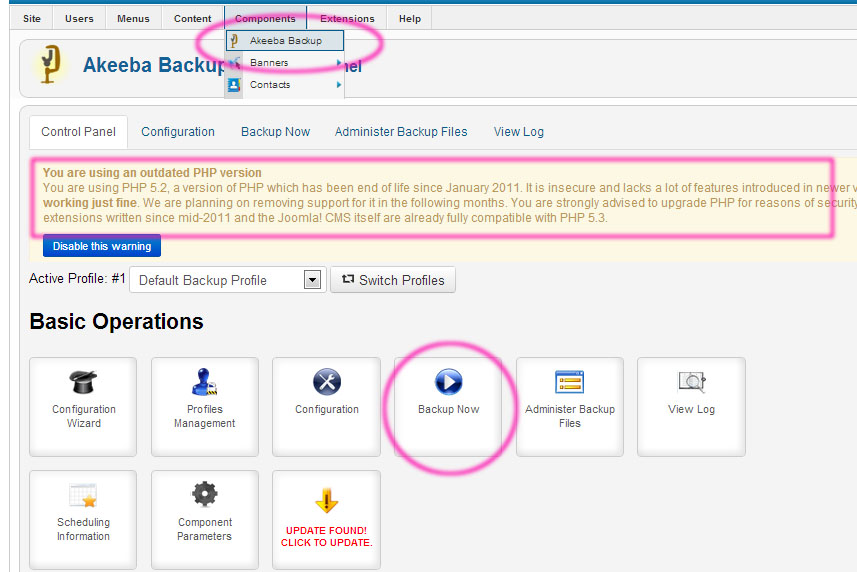Switch to the Configuration tab
Viewport: 857px width, 572px height.
click(x=178, y=132)
